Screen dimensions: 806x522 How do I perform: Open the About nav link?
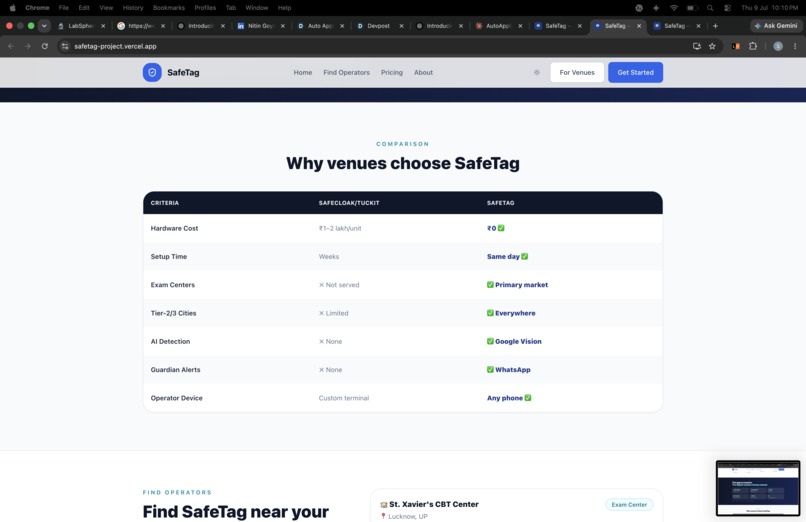(424, 72)
